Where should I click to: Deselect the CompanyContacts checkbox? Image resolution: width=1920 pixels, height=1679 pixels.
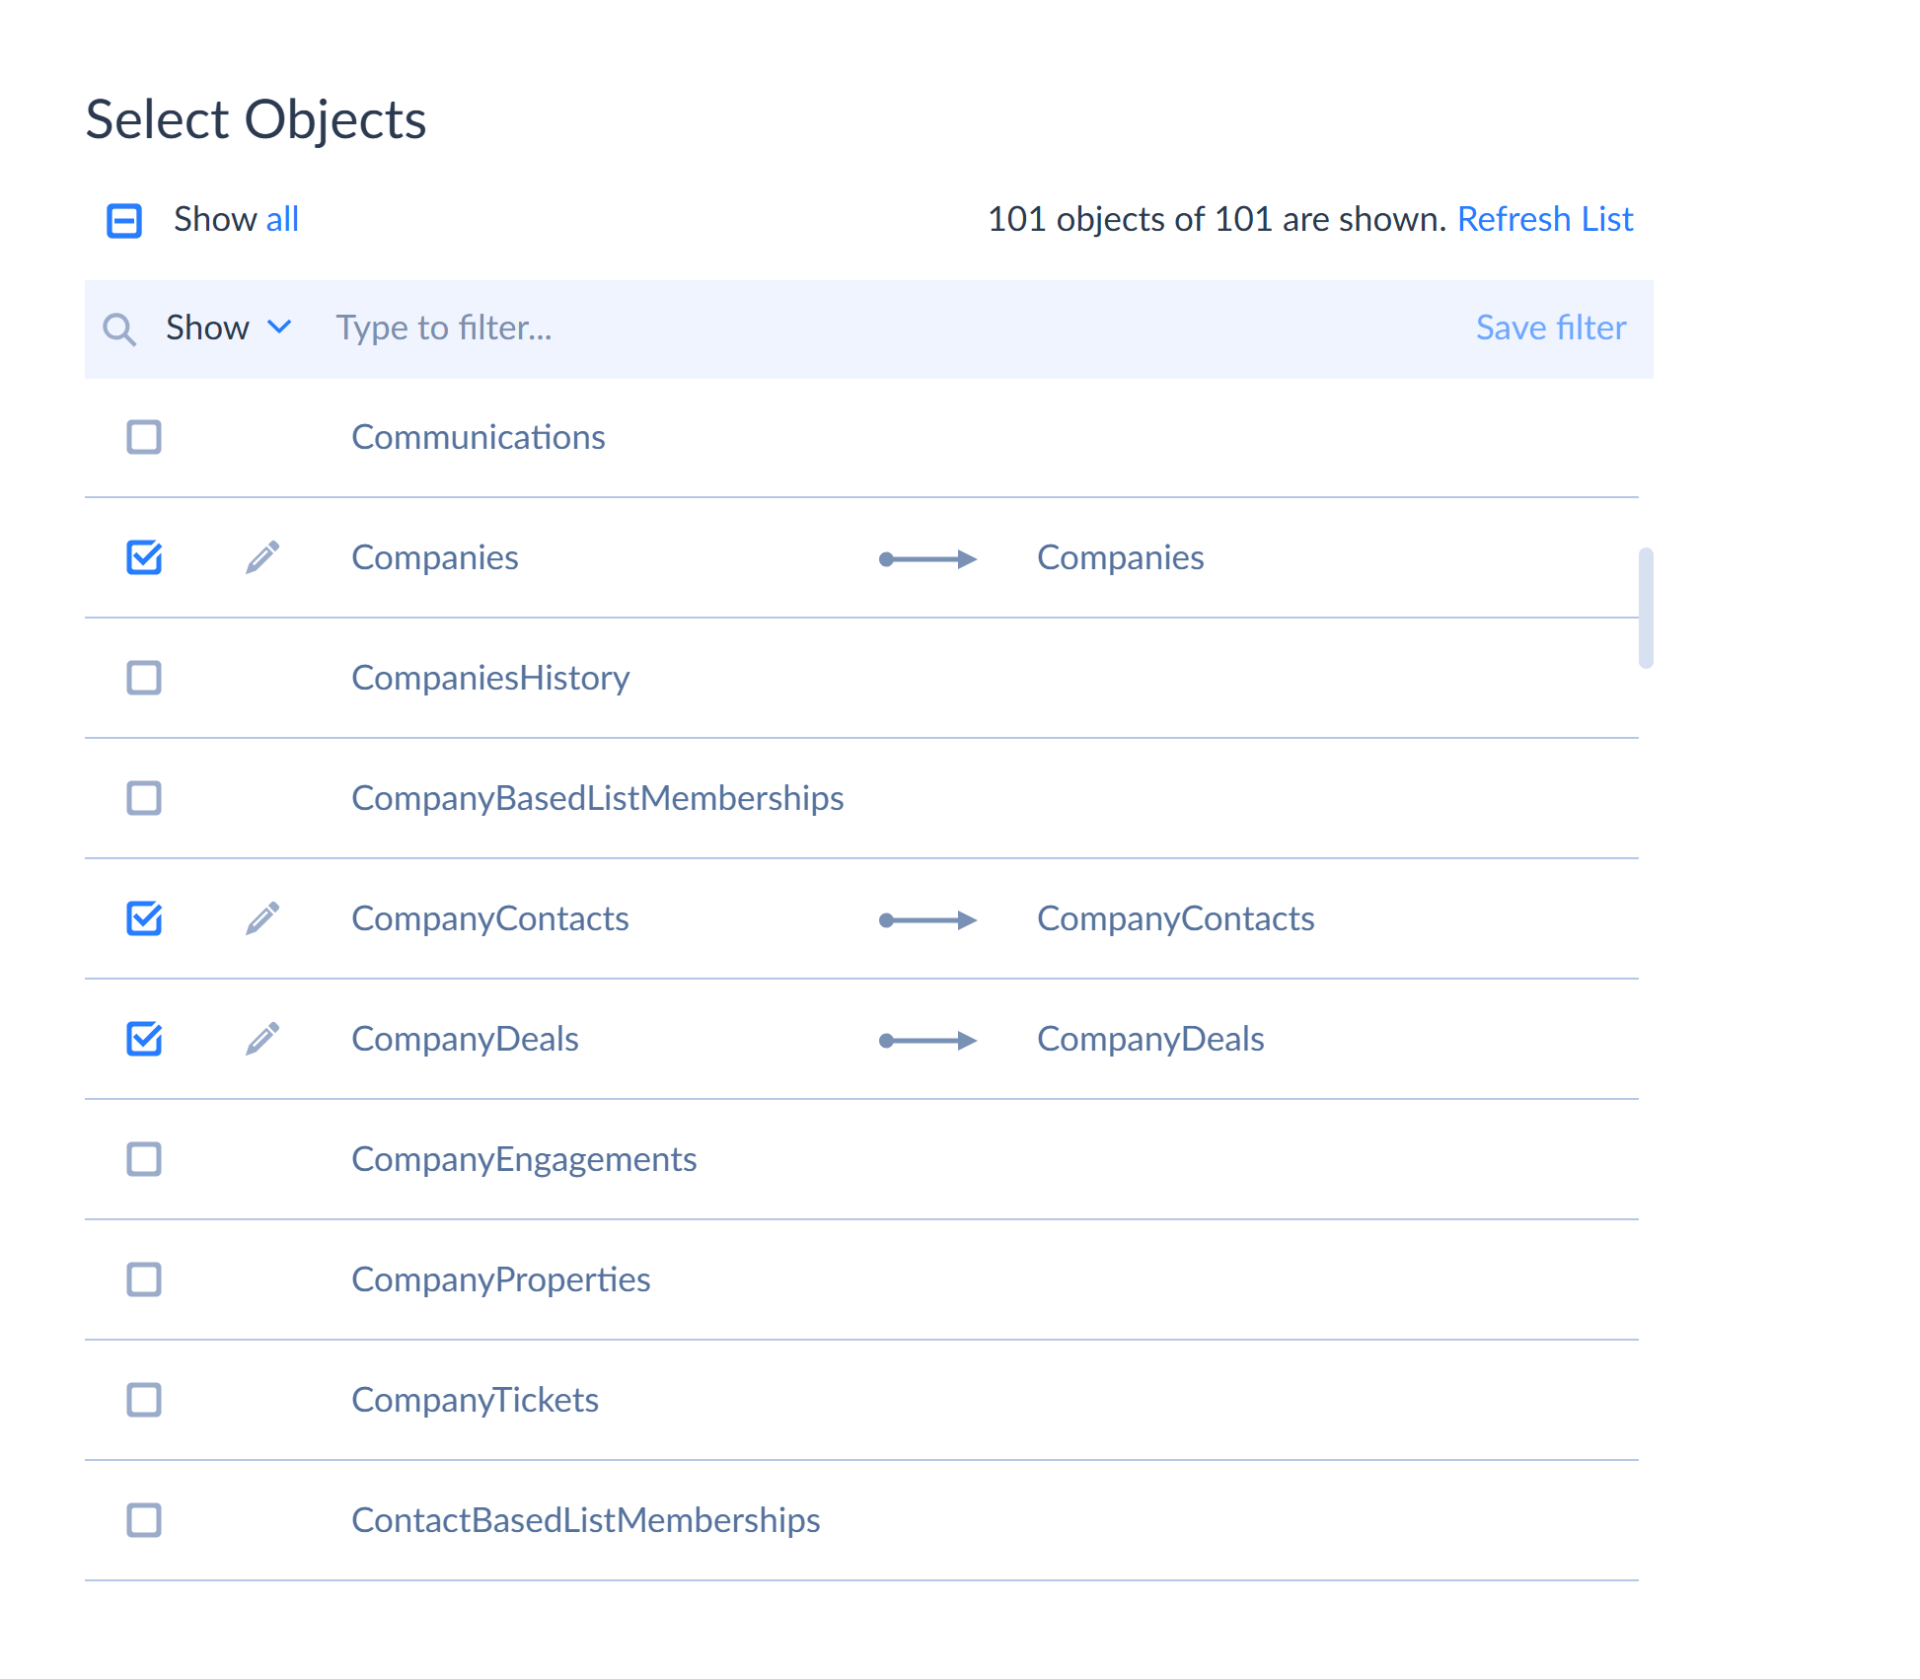click(x=144, y=918)
